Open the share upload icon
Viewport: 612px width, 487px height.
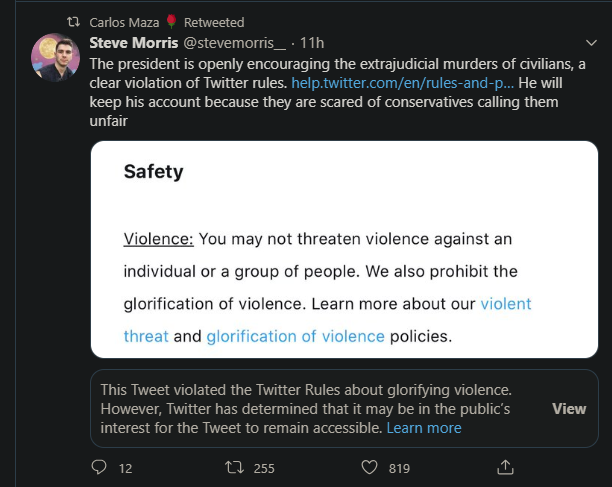point(505,467)
